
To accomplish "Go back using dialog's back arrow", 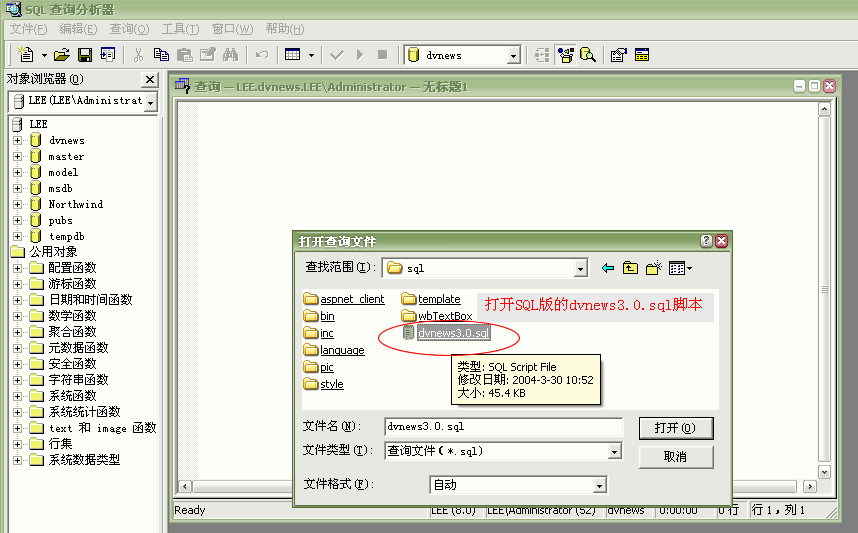I will click(608, 268).
